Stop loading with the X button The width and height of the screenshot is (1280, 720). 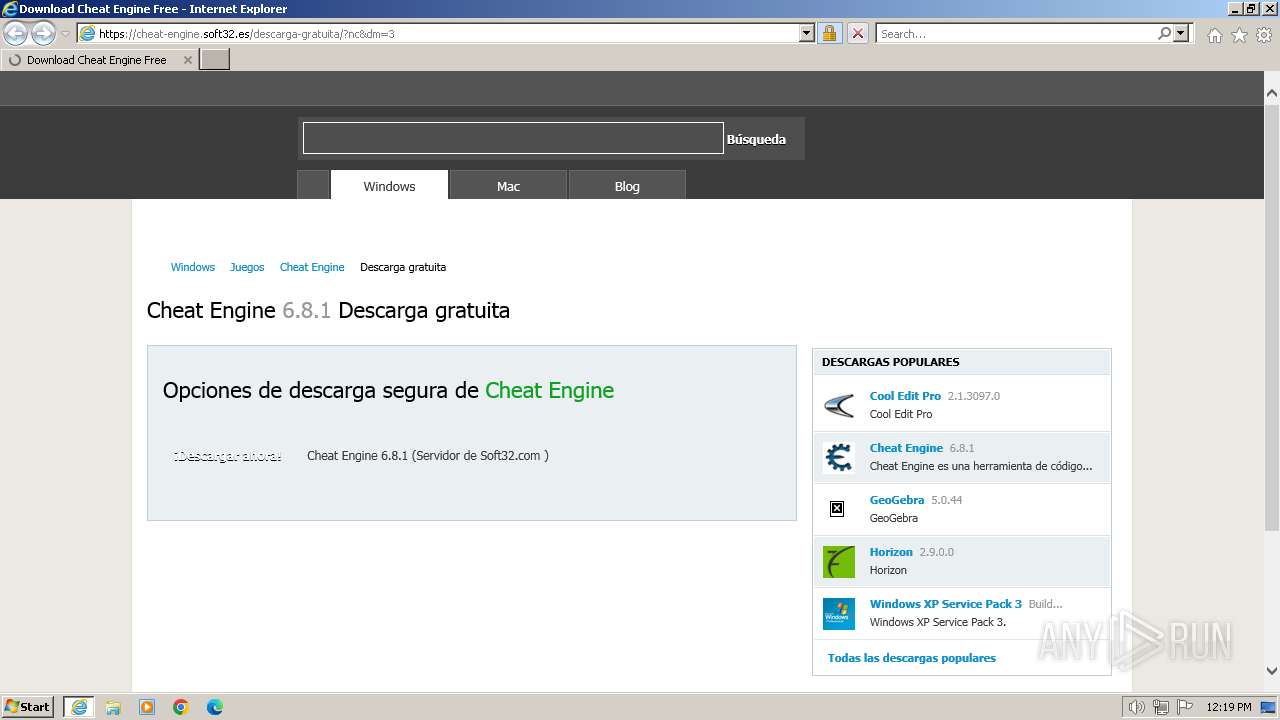point(857,33)
